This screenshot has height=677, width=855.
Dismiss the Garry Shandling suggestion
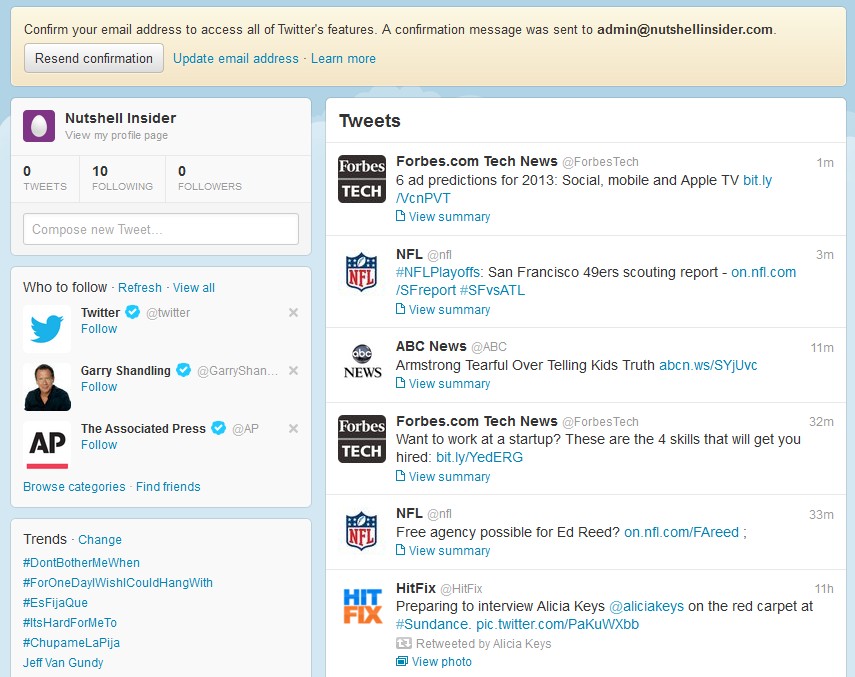(293, 371)
